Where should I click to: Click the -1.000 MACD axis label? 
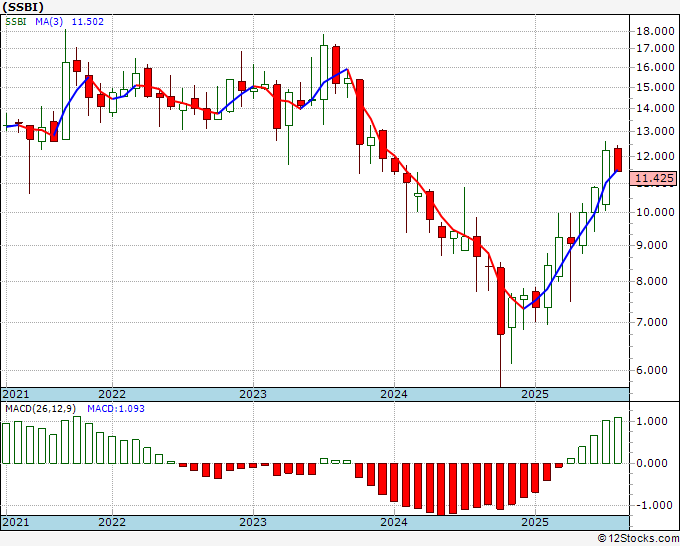pyautogui.click(x=652, y=505)
